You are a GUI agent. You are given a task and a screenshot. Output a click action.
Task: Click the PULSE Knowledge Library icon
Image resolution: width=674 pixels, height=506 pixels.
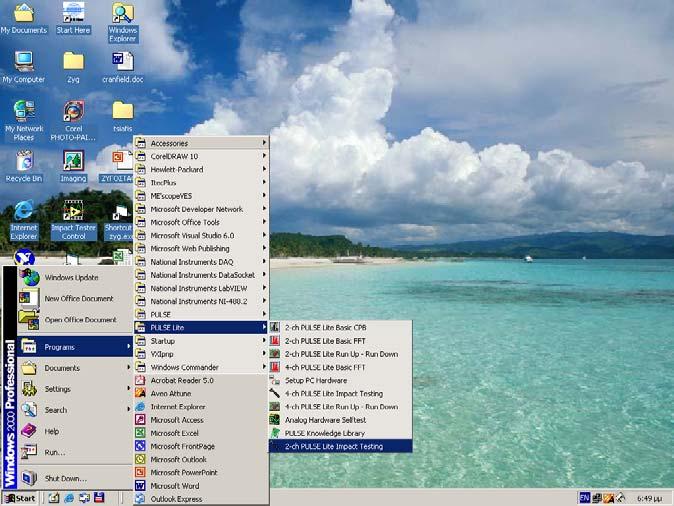[275, 433]
